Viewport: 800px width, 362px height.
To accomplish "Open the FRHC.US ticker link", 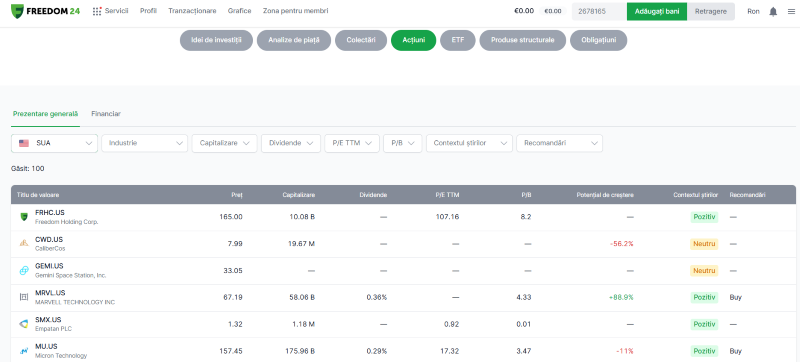I will (x=50, y=213).
